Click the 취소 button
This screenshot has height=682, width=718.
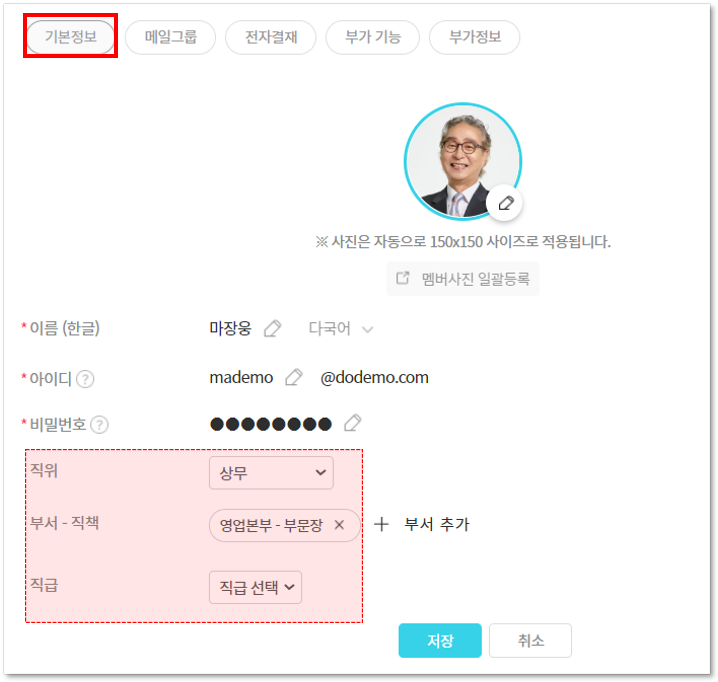coord(531,641)
